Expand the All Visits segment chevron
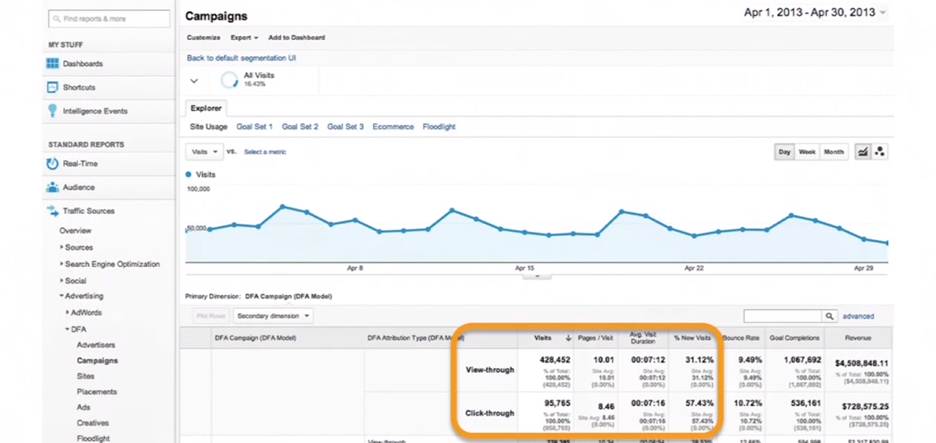Screen dimensions: 936x443 point(194,81)
